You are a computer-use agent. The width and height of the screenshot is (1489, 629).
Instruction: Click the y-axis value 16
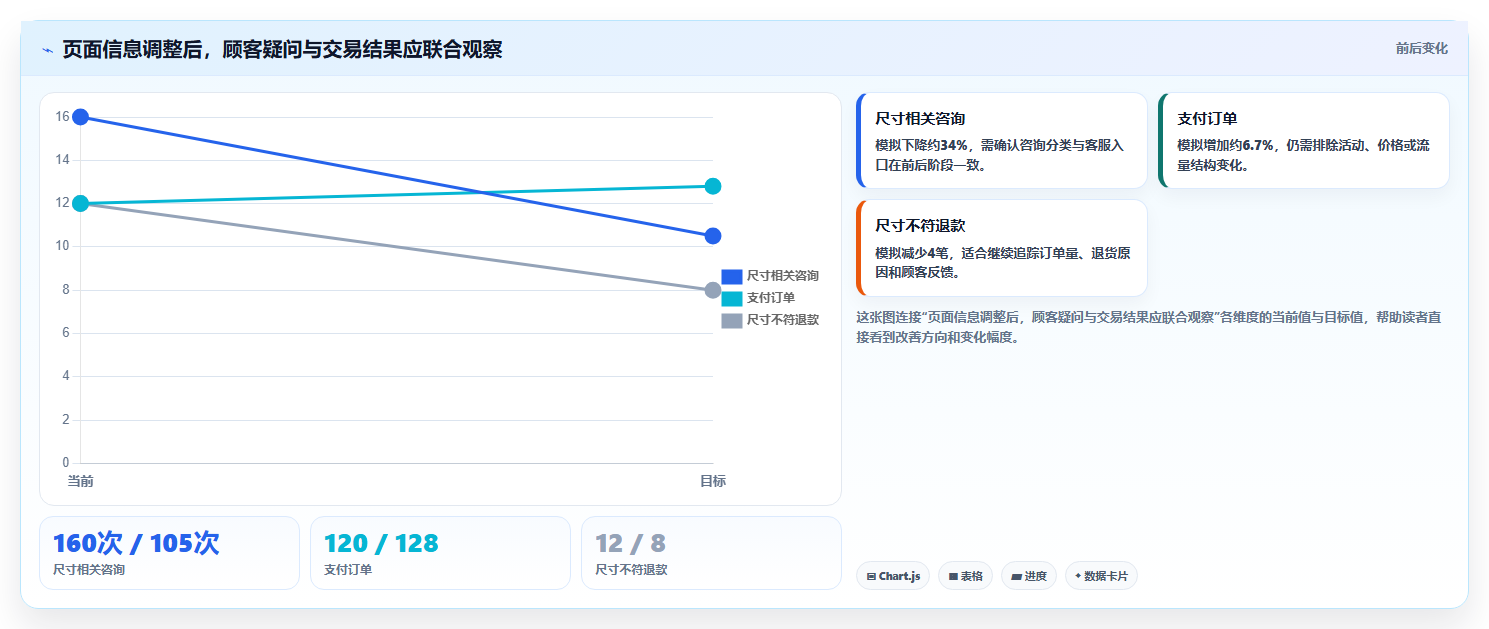[x=62, y=117]
